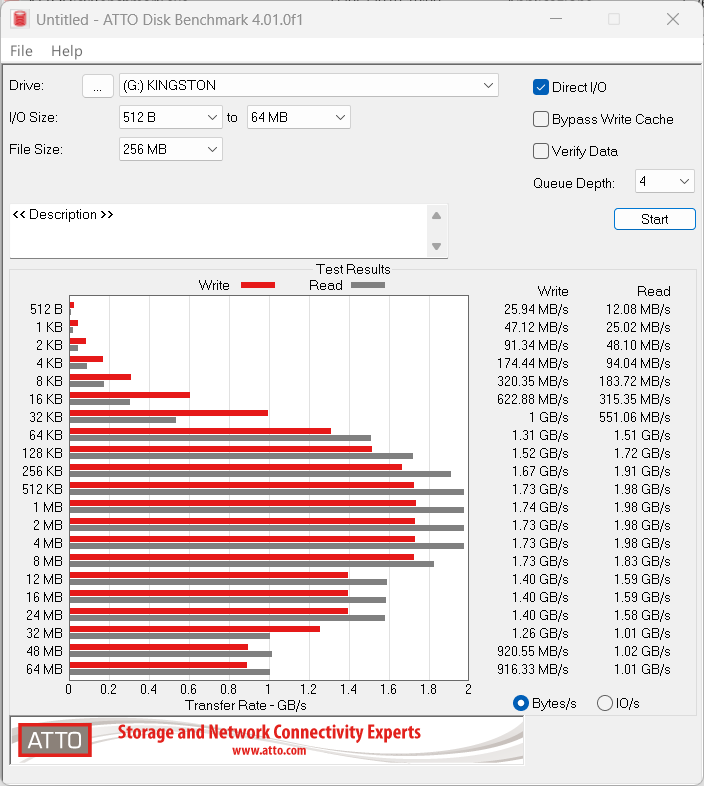Click the 1.83 GB/s read result
The image size is (704, 786).
(642, 562)
